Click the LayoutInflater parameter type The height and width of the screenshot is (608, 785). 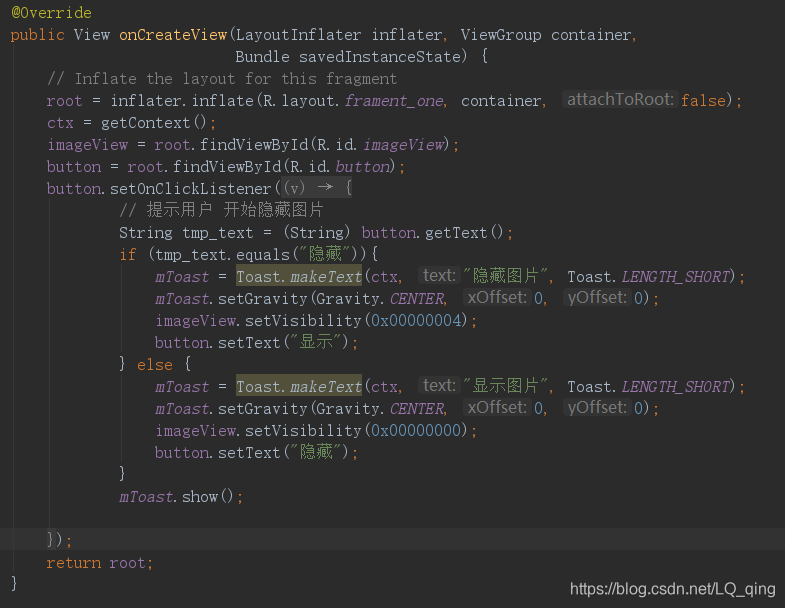[298, 35]
